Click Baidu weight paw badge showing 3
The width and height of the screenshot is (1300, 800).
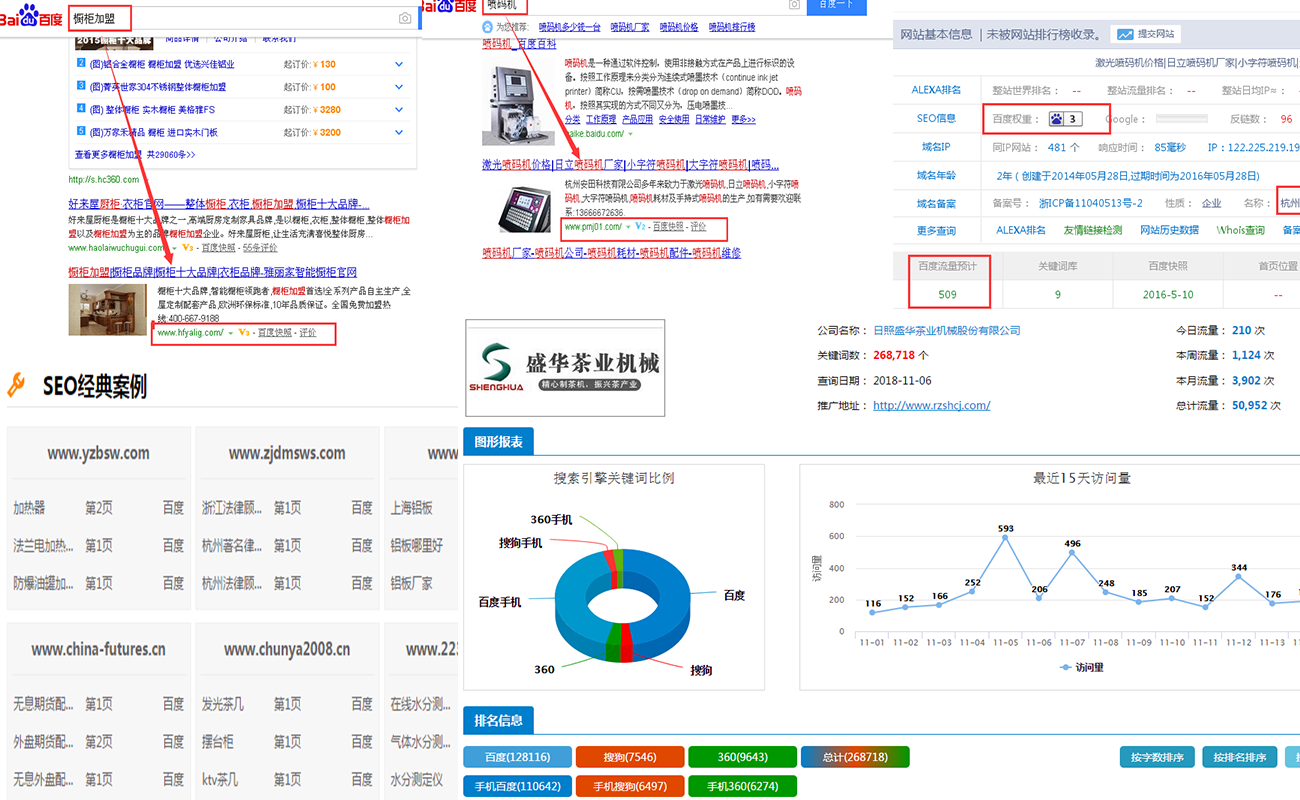1066,119
